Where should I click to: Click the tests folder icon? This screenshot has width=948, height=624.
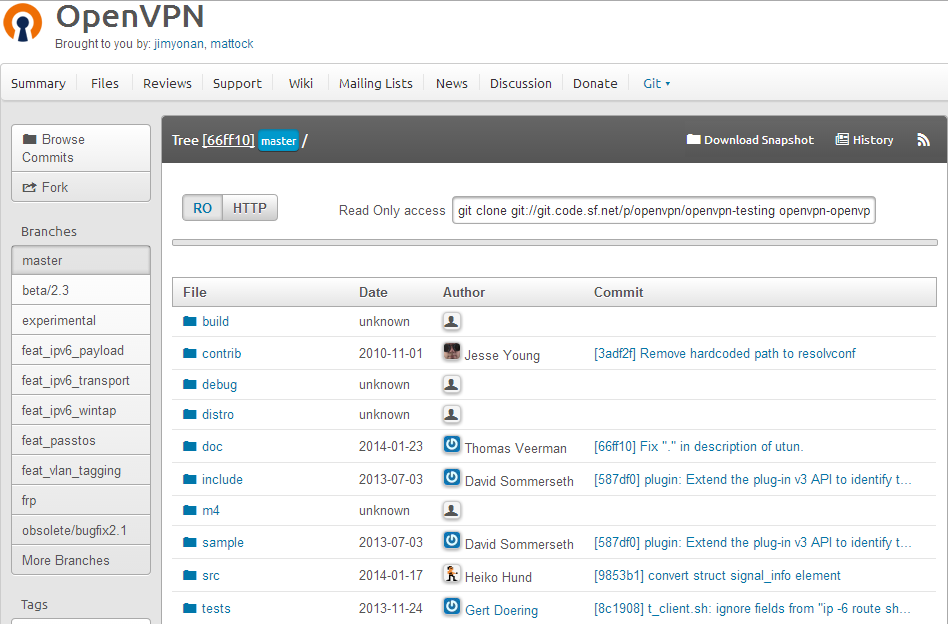click(190, 608)
